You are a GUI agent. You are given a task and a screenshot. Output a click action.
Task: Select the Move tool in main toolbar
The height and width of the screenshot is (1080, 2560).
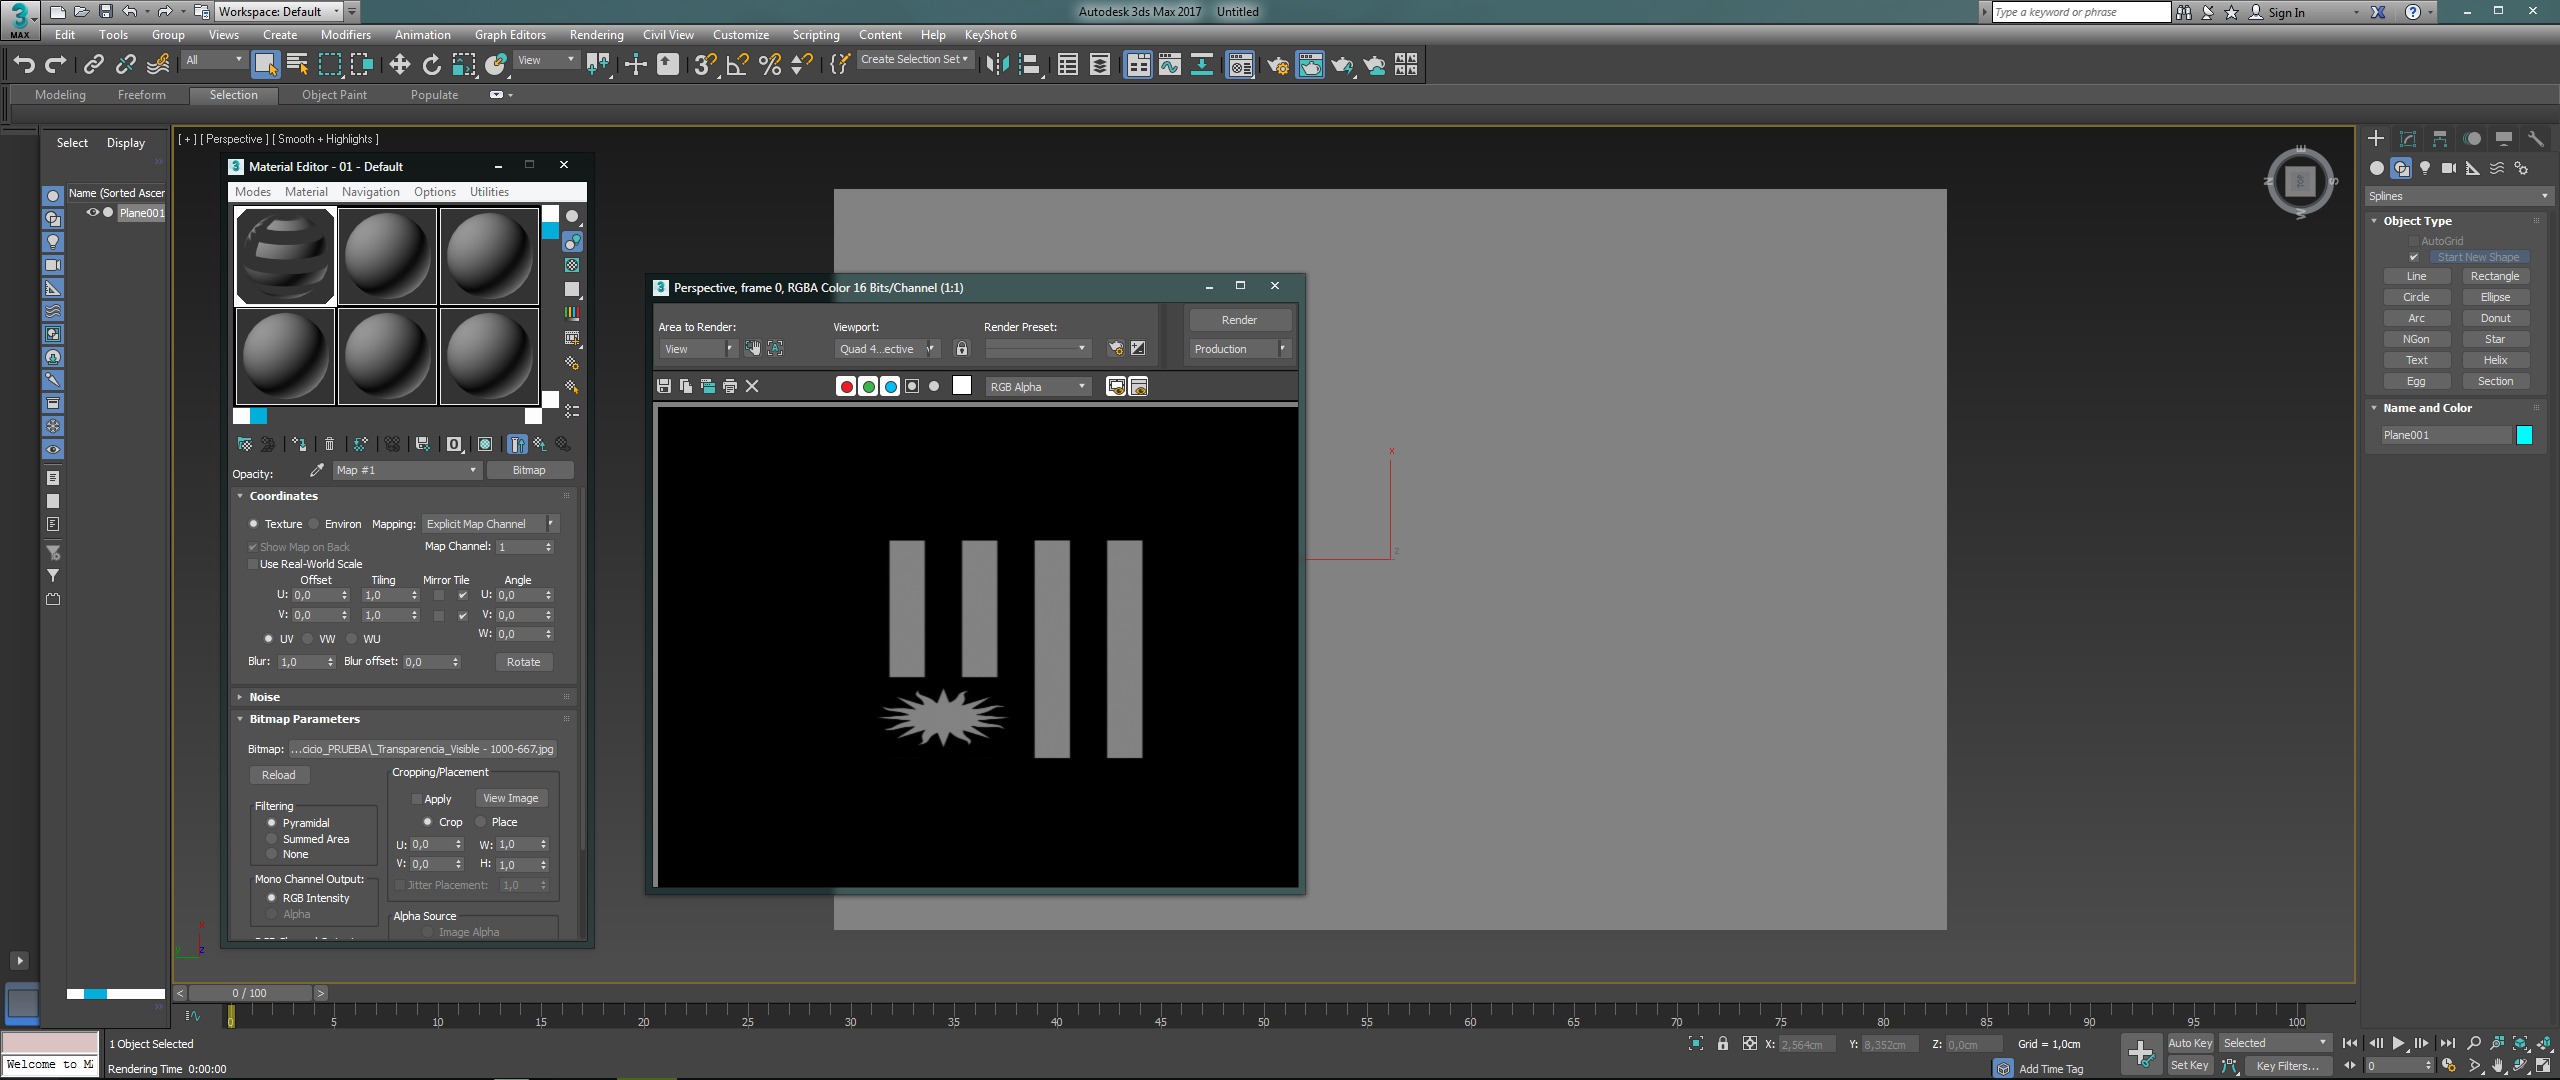click(x=399, y=65)
